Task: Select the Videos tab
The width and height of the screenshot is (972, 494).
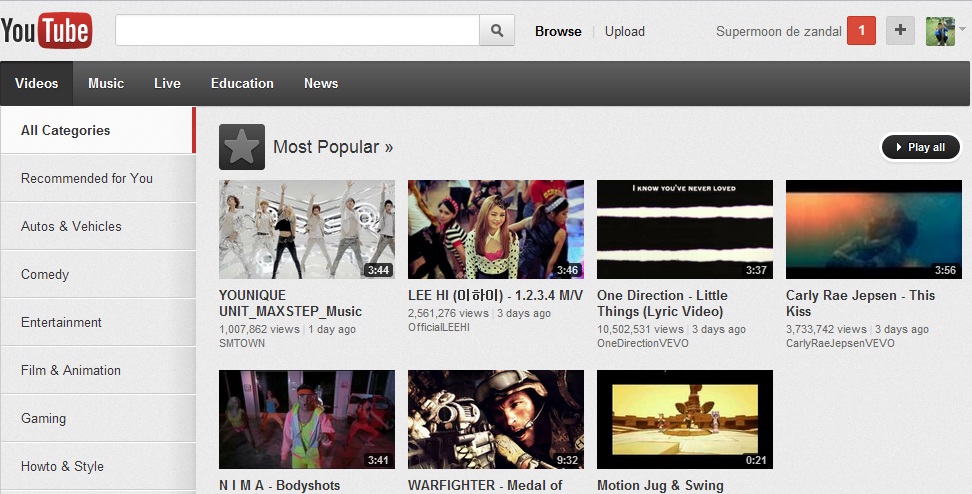Action: click(37, 83)
